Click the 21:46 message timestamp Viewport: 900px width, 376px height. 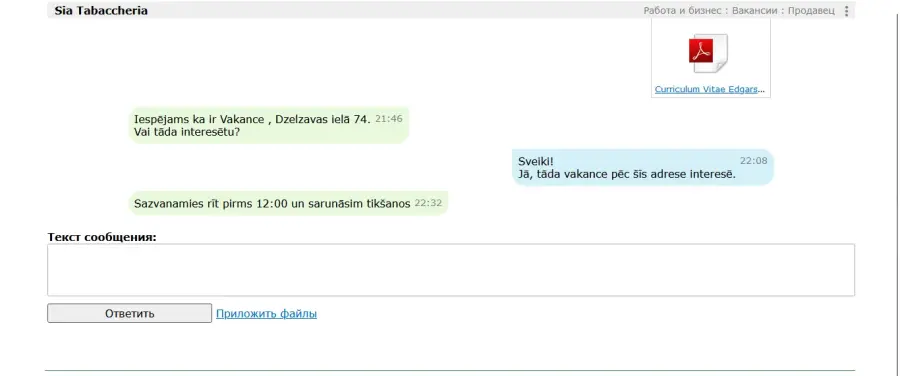pos(389,119)
